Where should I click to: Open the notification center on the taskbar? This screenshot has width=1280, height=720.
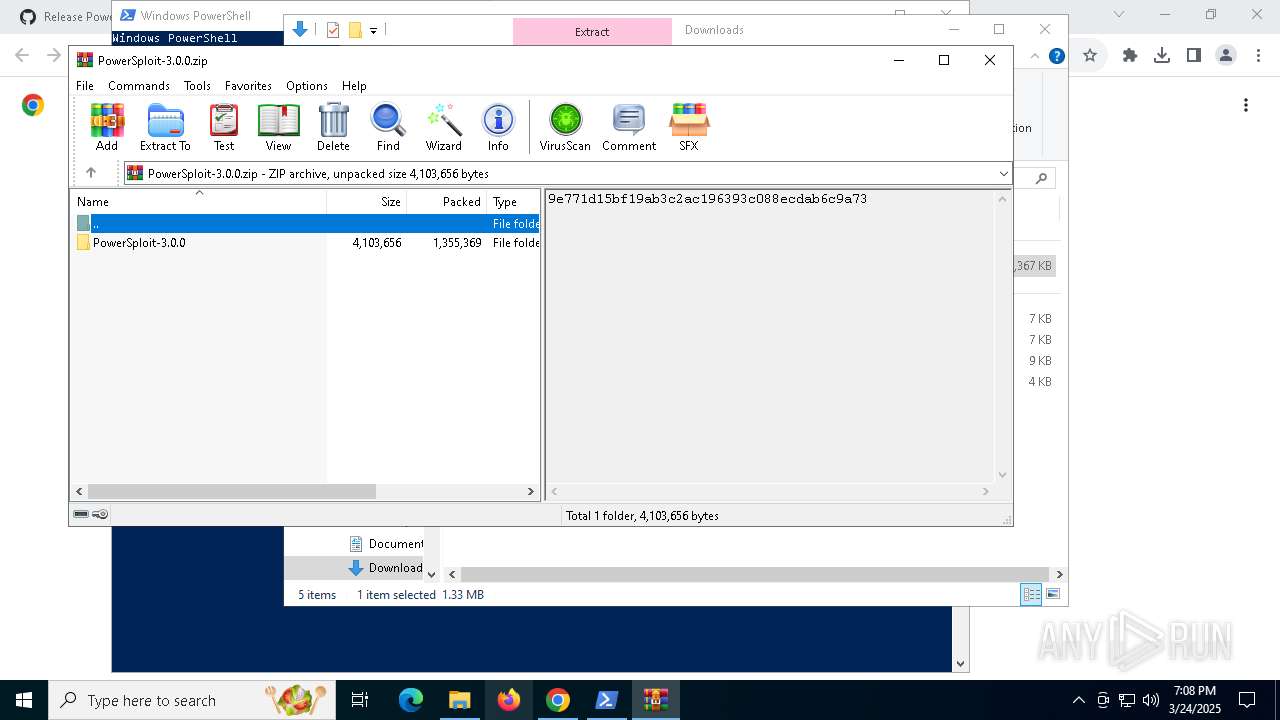coord(1247,700)
